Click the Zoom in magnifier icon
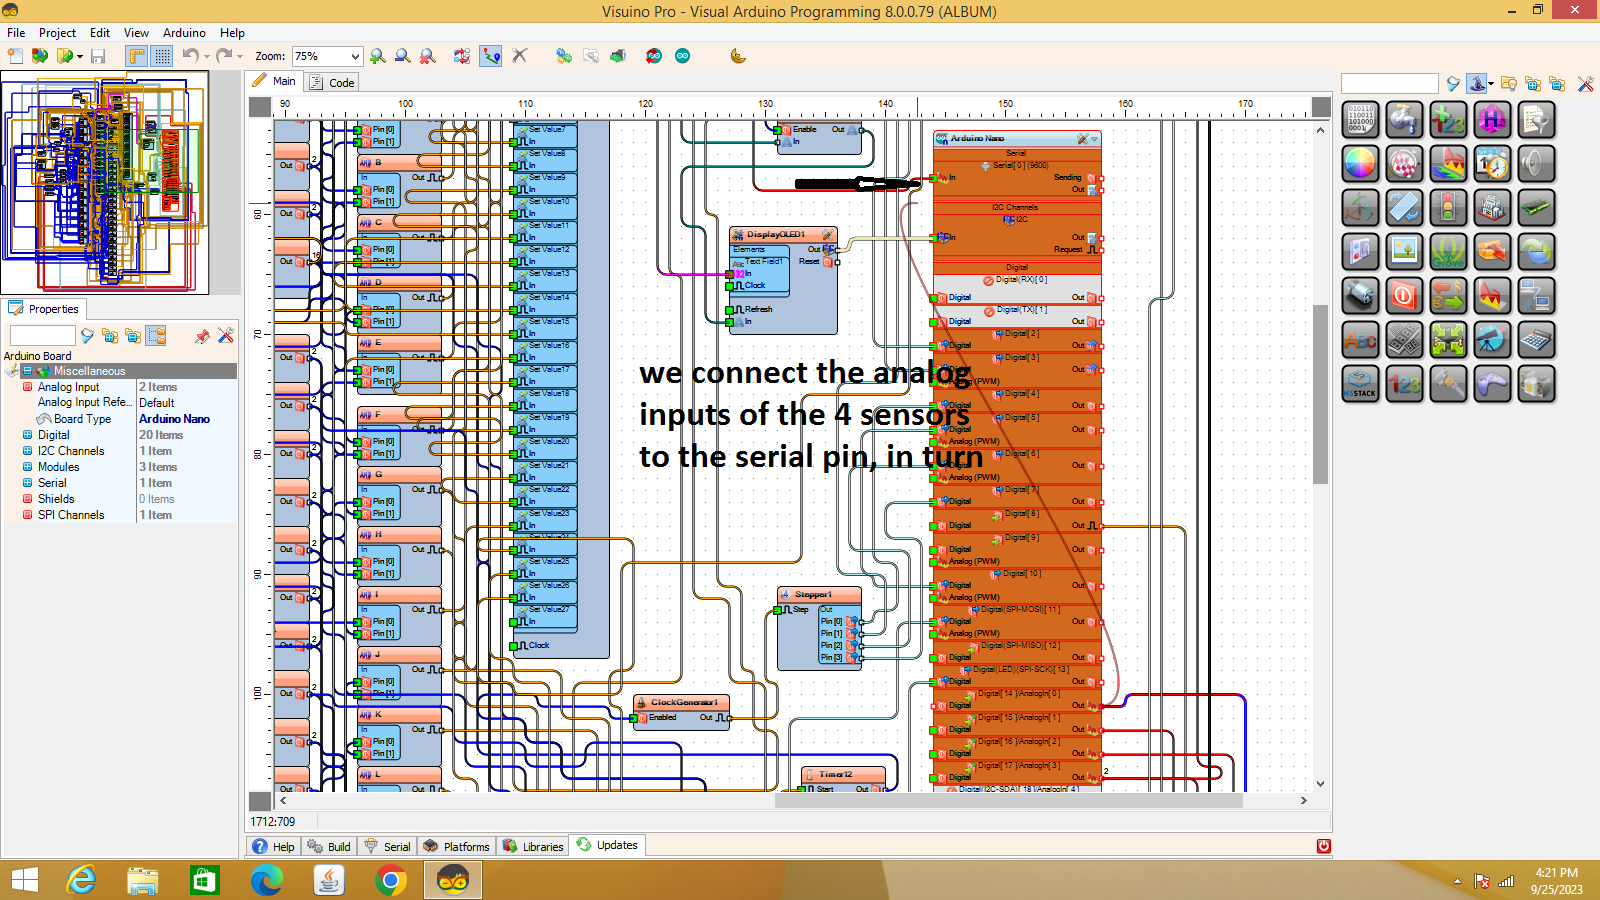 point(377,56)
